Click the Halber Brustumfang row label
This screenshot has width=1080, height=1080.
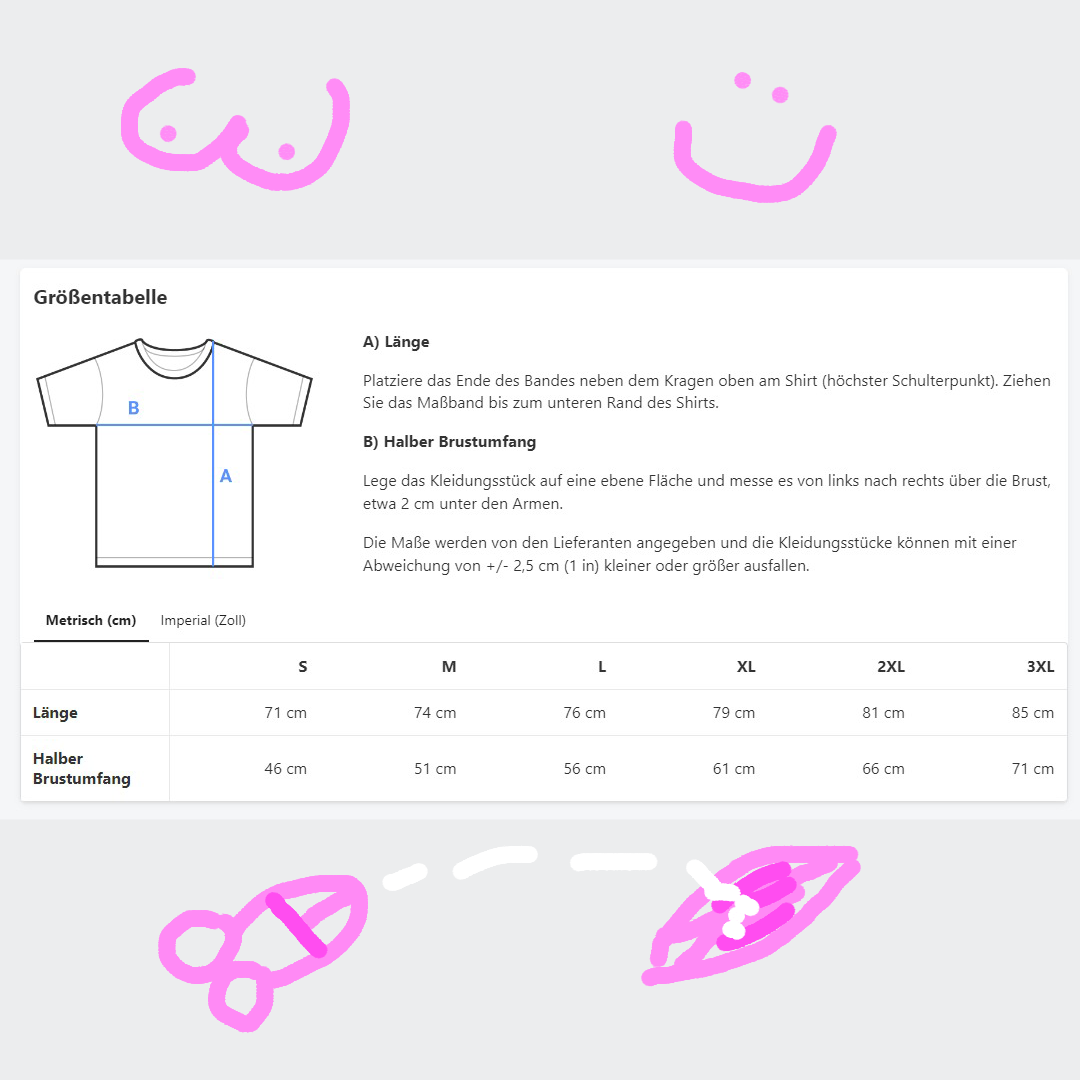point(81,768)
